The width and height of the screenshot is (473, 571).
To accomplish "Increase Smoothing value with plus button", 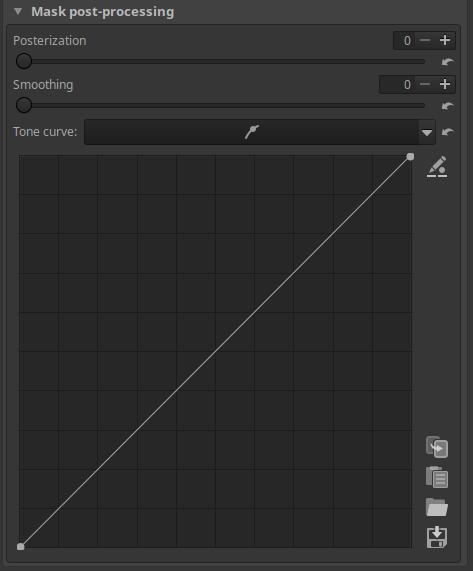I will pyautogui.click(x=445, y=84).
